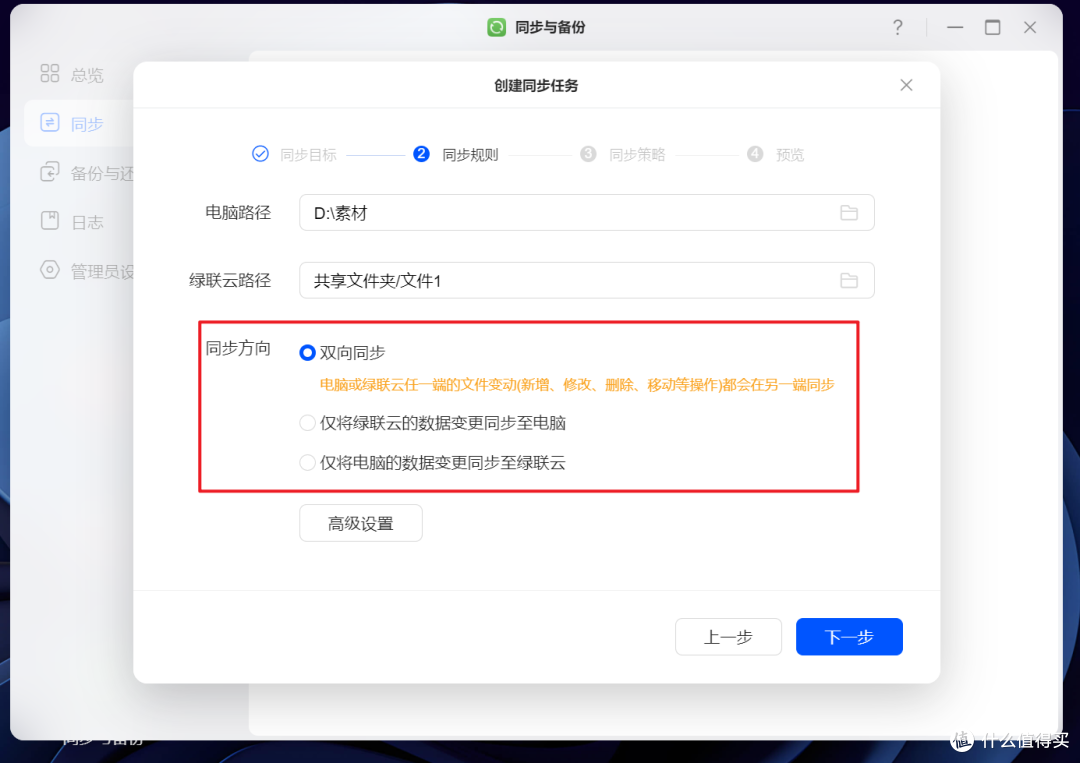The image size is (1080, 763).
Task: Select the 同步 sync sidebar item
Action: tap(79, 123)
